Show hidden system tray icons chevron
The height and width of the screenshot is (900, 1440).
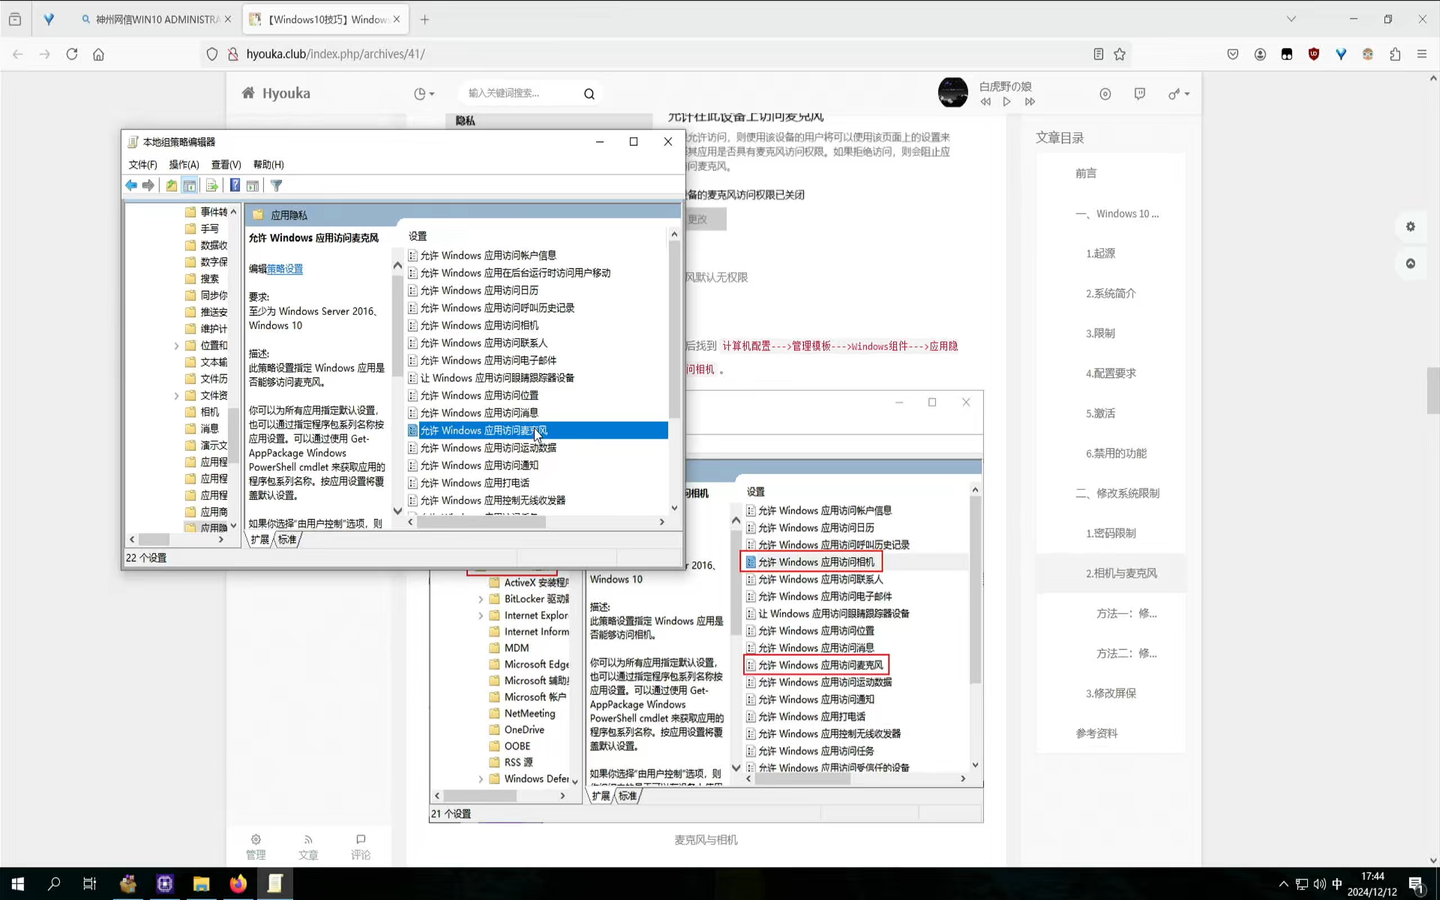pos(1284,884)
